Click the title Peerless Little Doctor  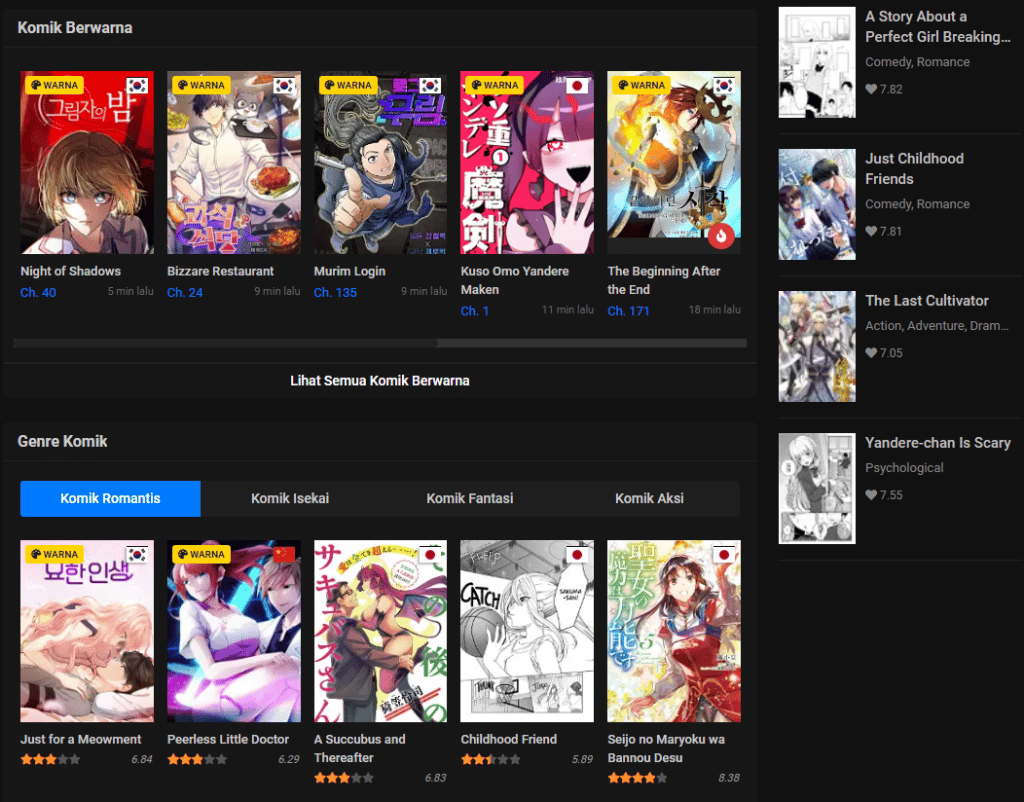(x=228, y=739)
